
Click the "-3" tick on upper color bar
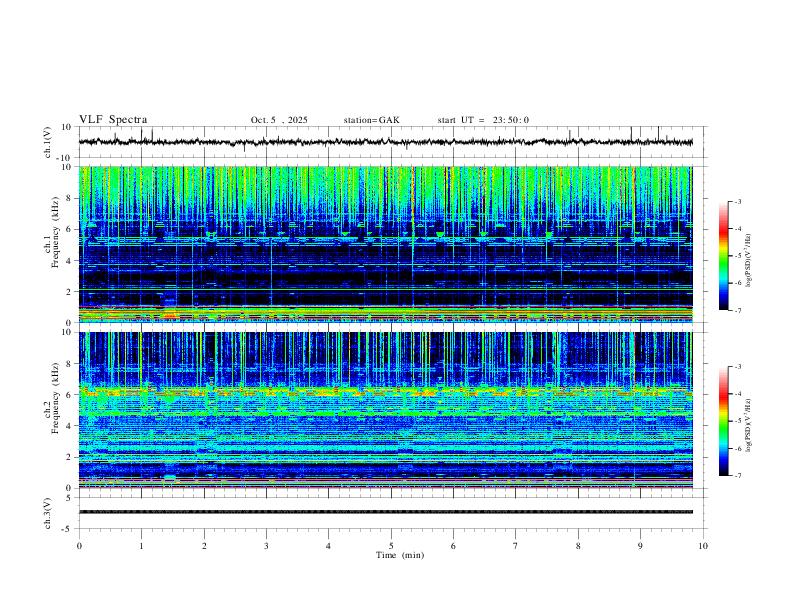(738, 201)
